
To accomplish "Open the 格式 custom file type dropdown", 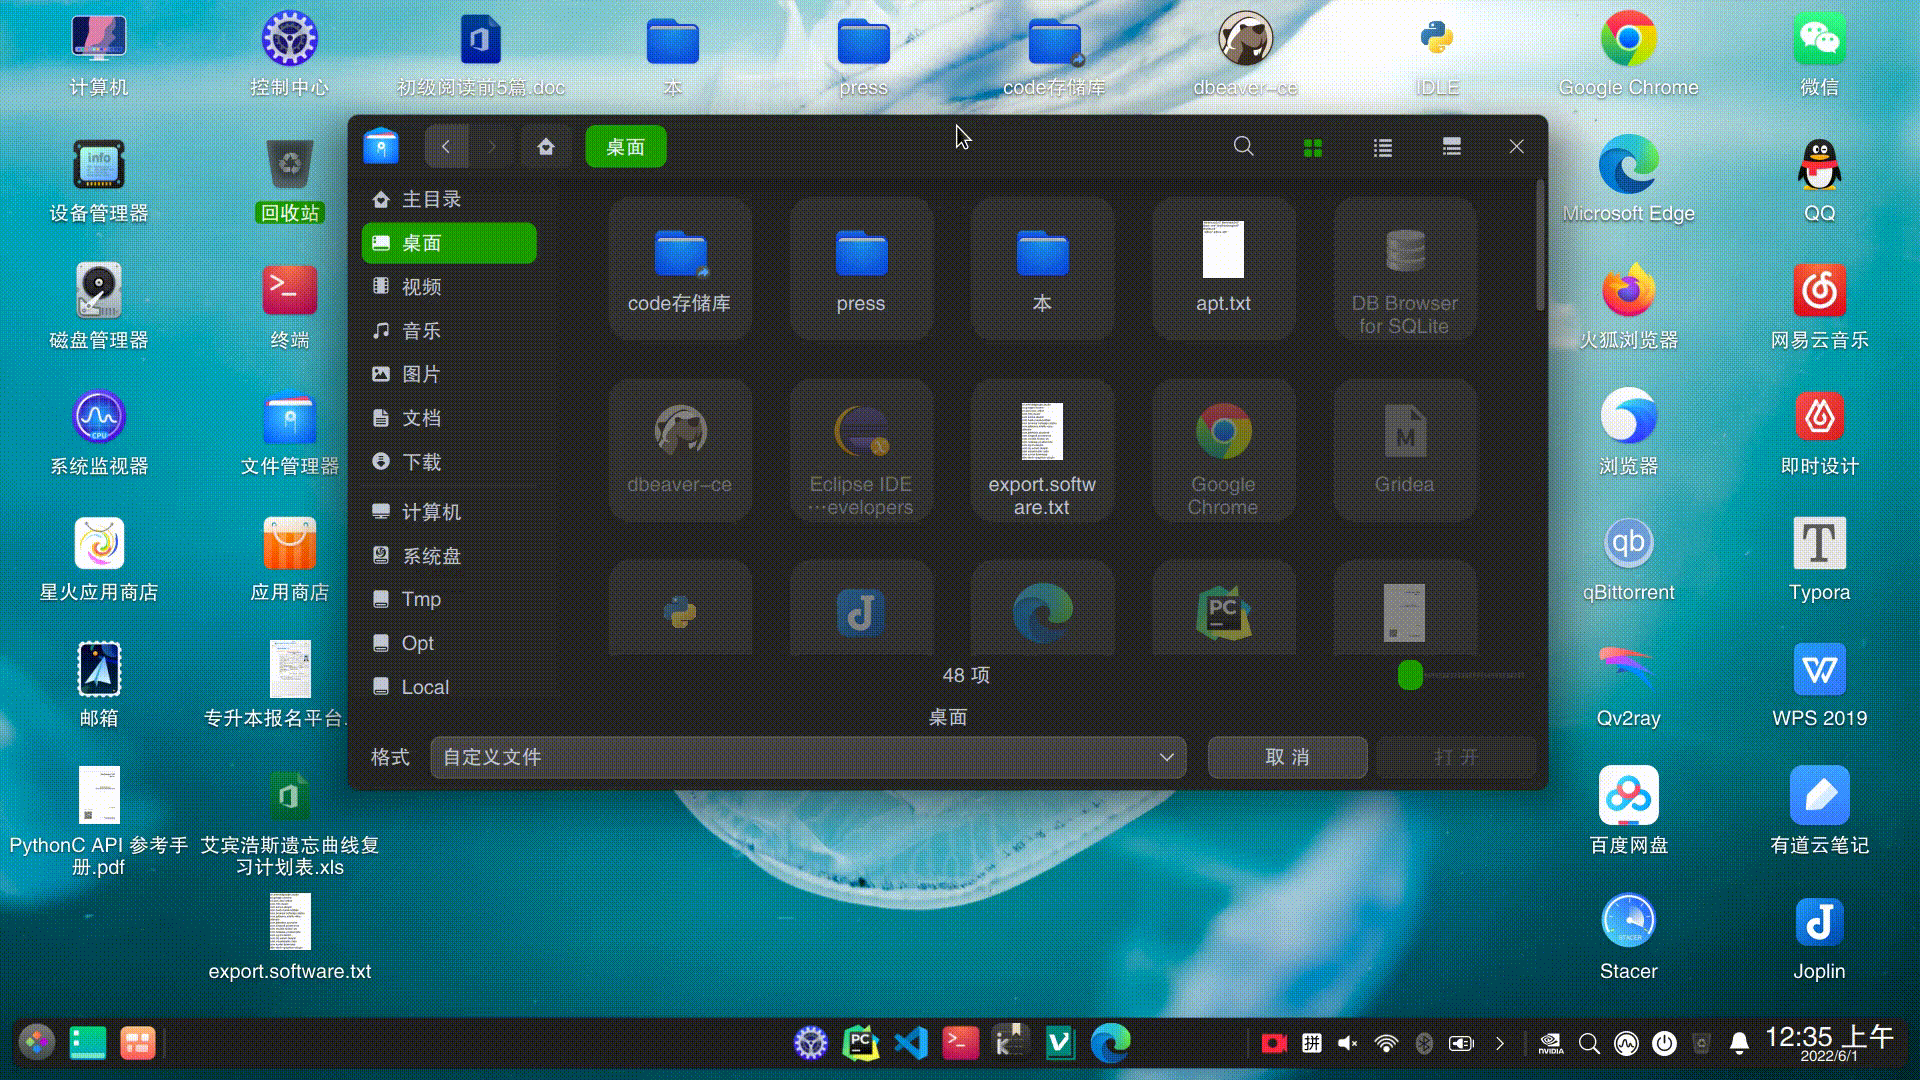I will tap(806, 757).
